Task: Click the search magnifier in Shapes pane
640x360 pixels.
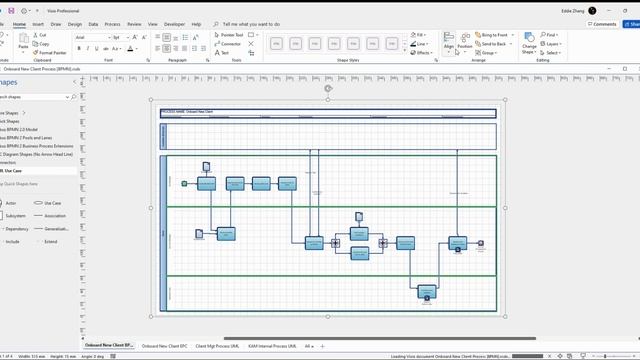Action: tap(73, 97)
